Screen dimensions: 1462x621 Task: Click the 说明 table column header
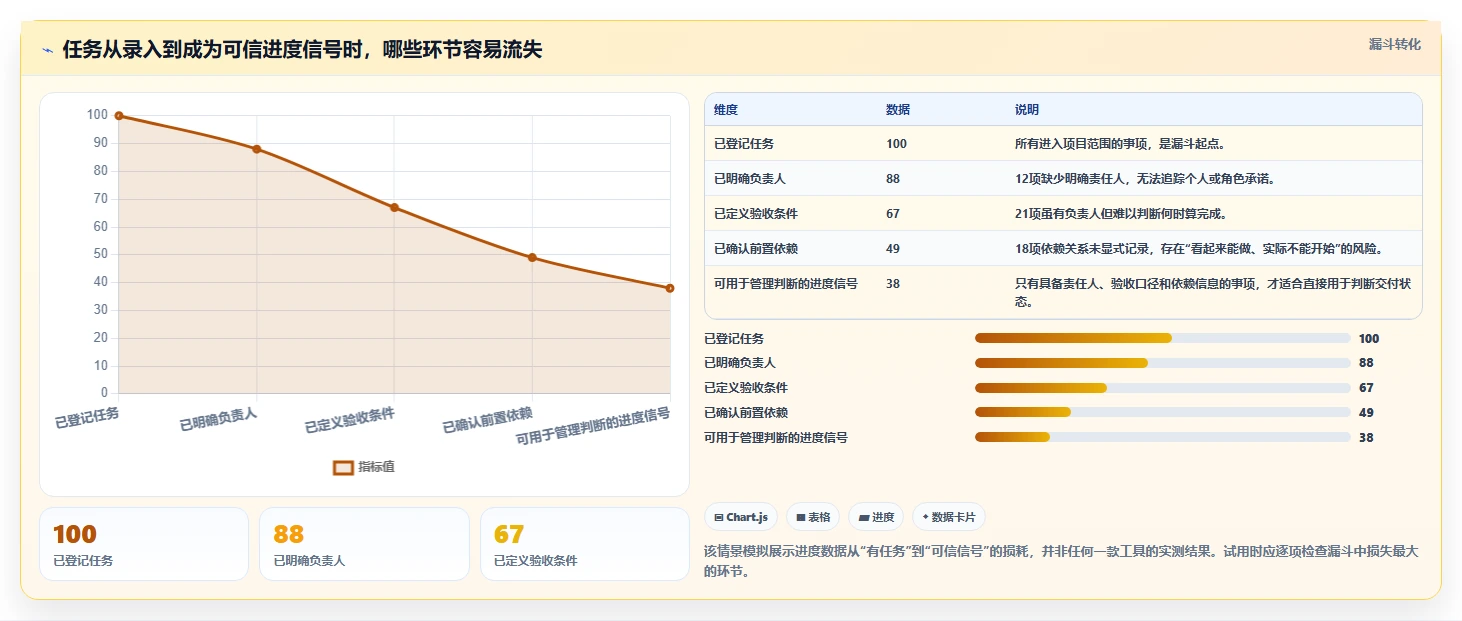coord(1027,109)
